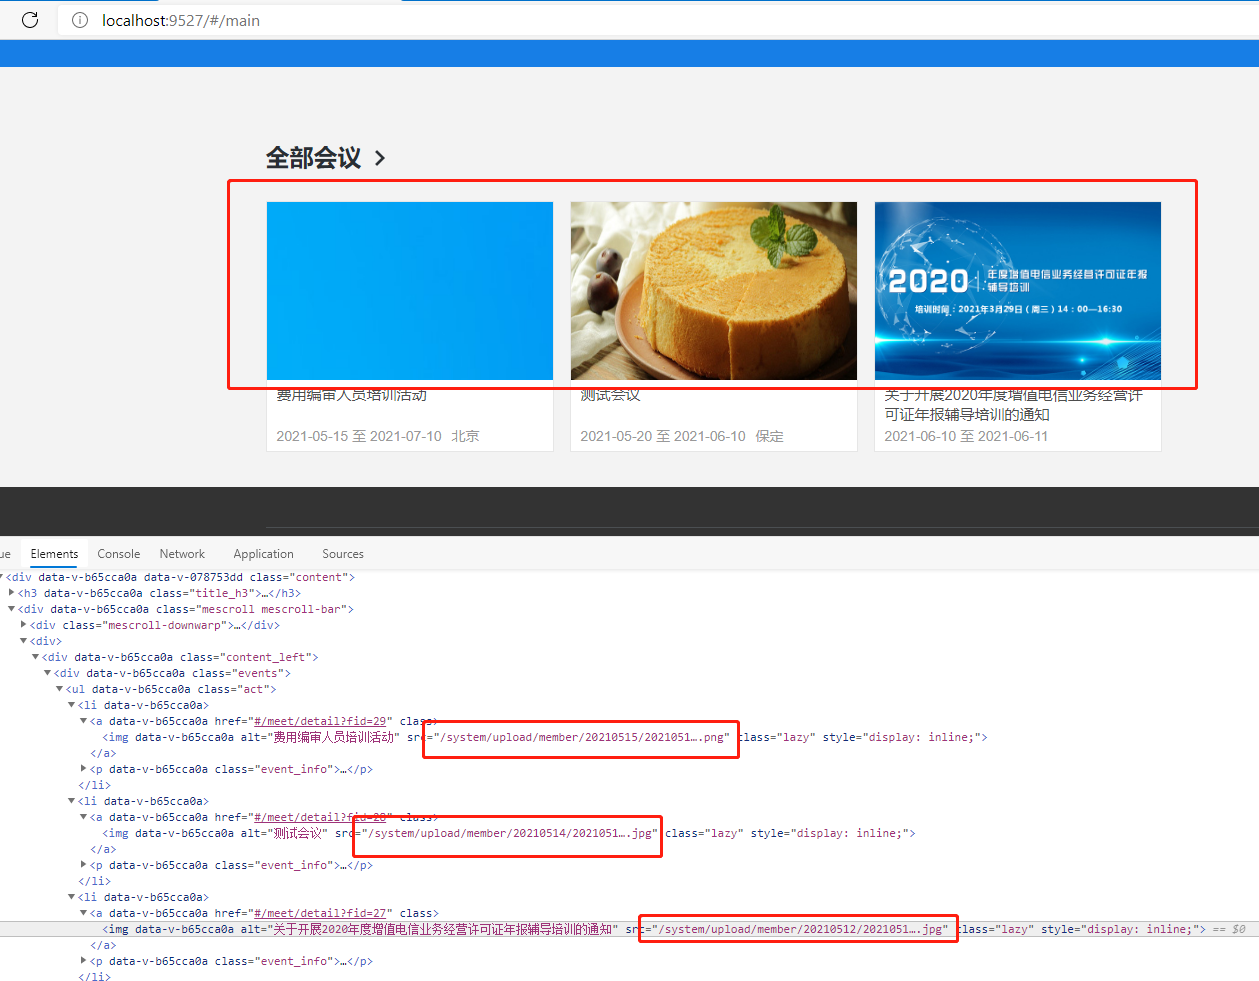Click the 2020 training banner image
This screenshot has height=981, width=1259.
(1017, 290)
